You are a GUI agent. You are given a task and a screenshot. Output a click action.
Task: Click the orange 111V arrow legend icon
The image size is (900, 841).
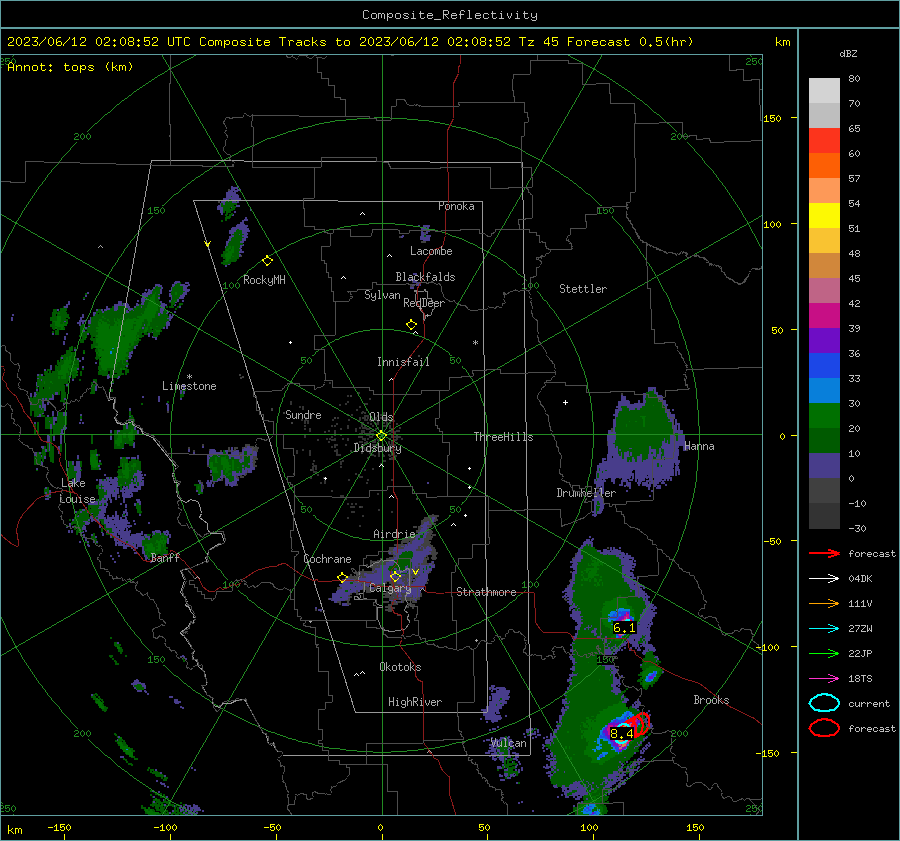824,603
